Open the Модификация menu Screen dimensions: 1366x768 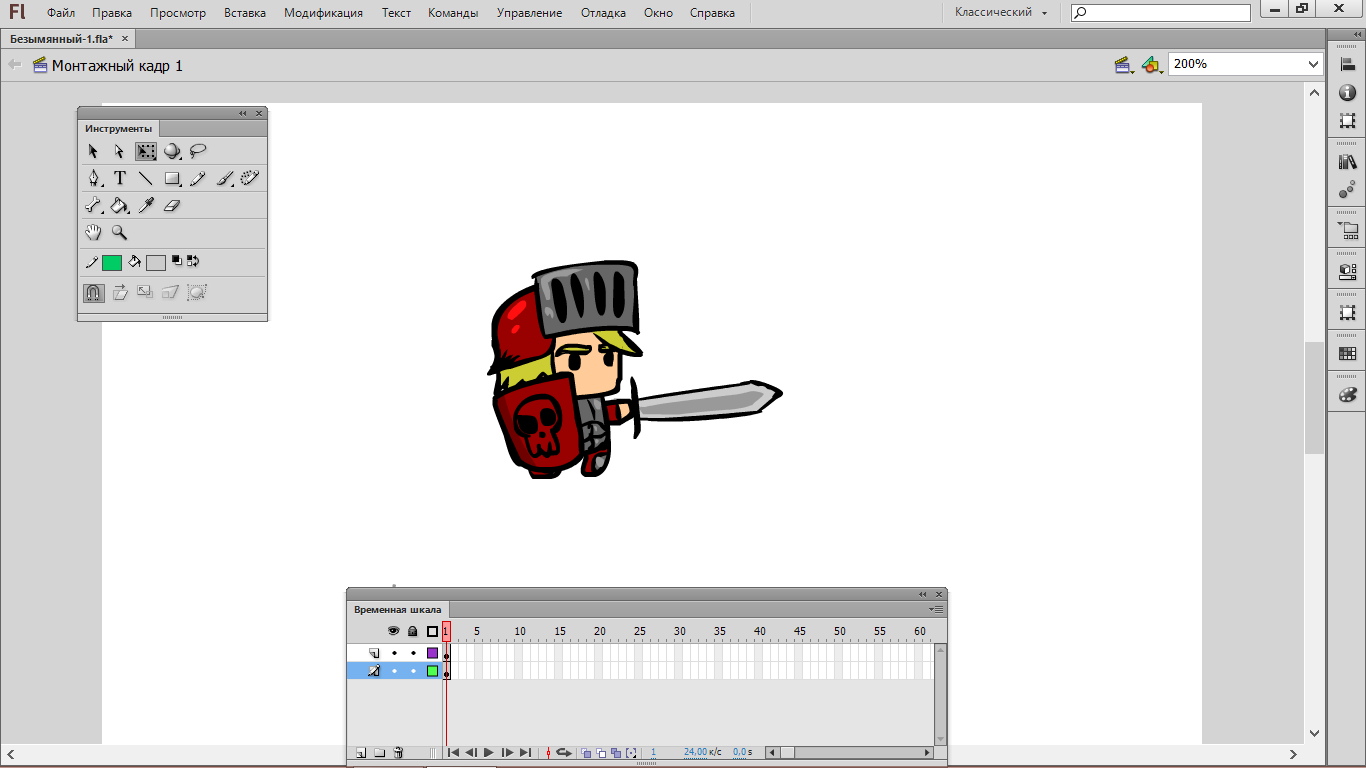tap(323, 13)
